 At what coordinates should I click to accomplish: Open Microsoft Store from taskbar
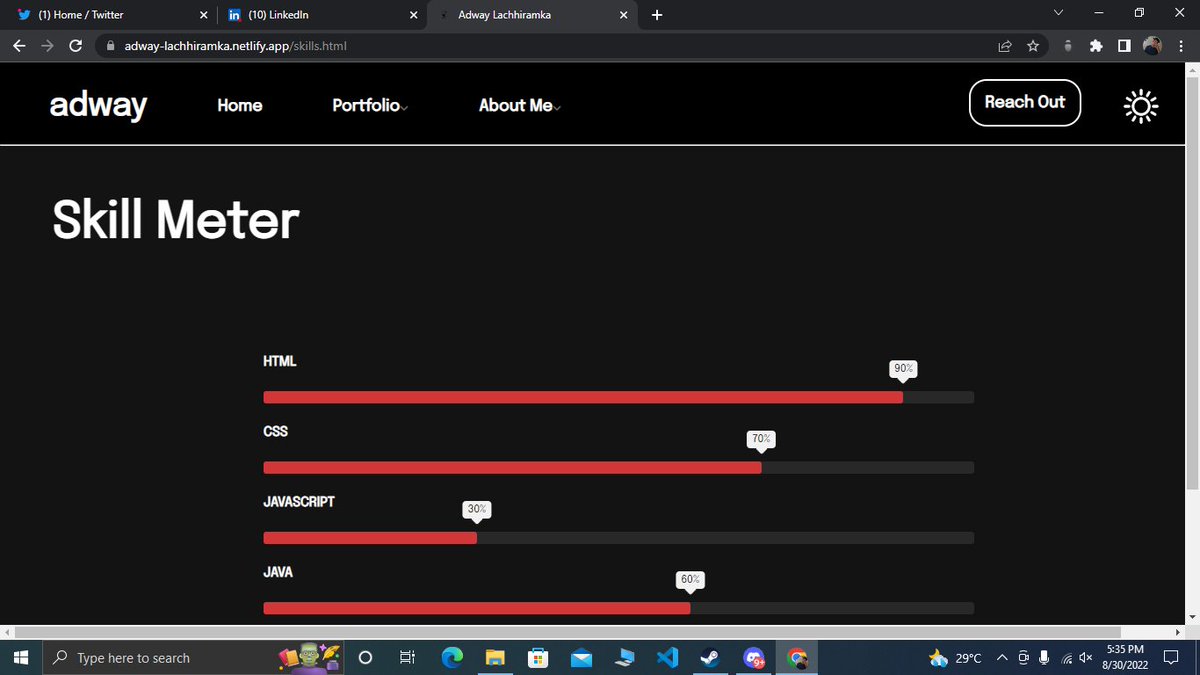(x=538, y=657)
